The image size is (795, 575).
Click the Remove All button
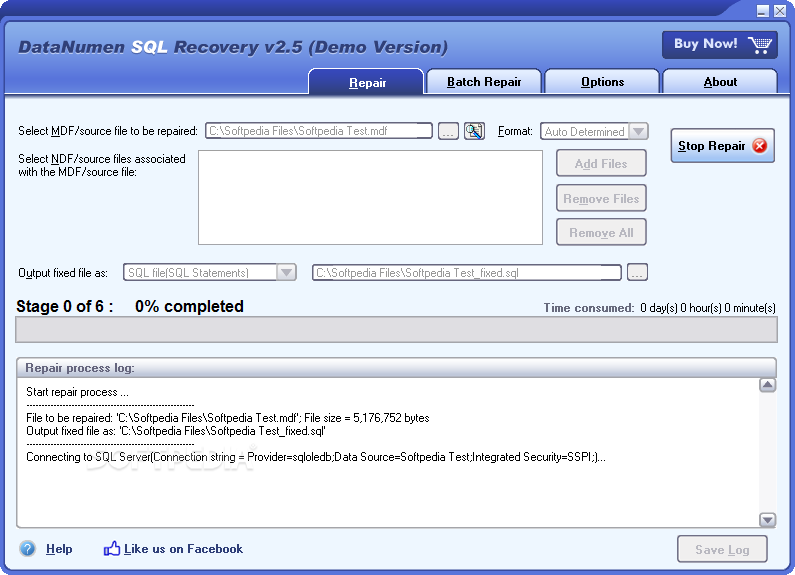click(x=601, y=232)
